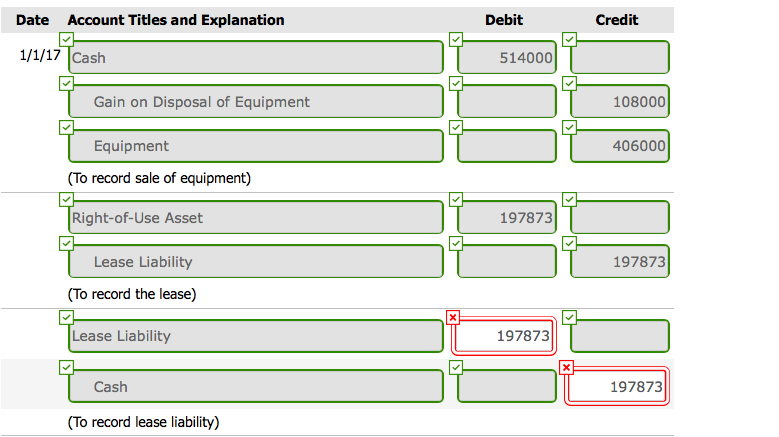Screen dimensions: 779x437
Task: Click the Equipment credit field showing 406000
Action: 620,146
